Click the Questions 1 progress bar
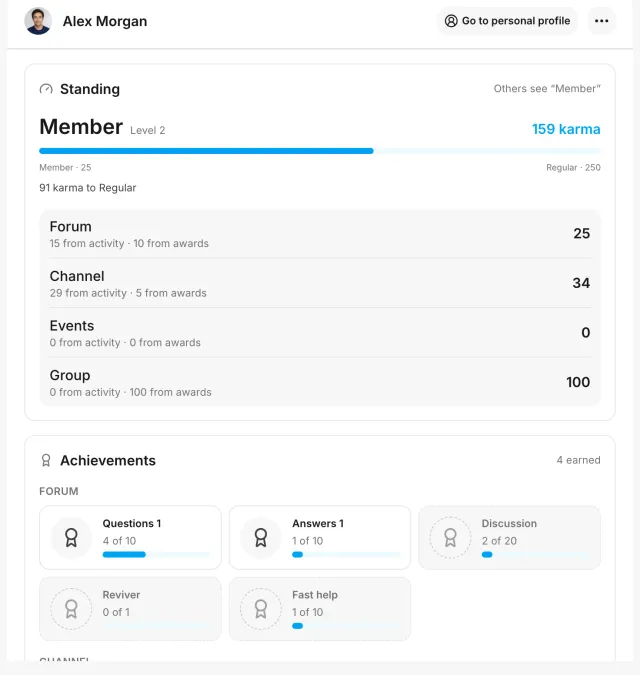 (x=156, y=554)
